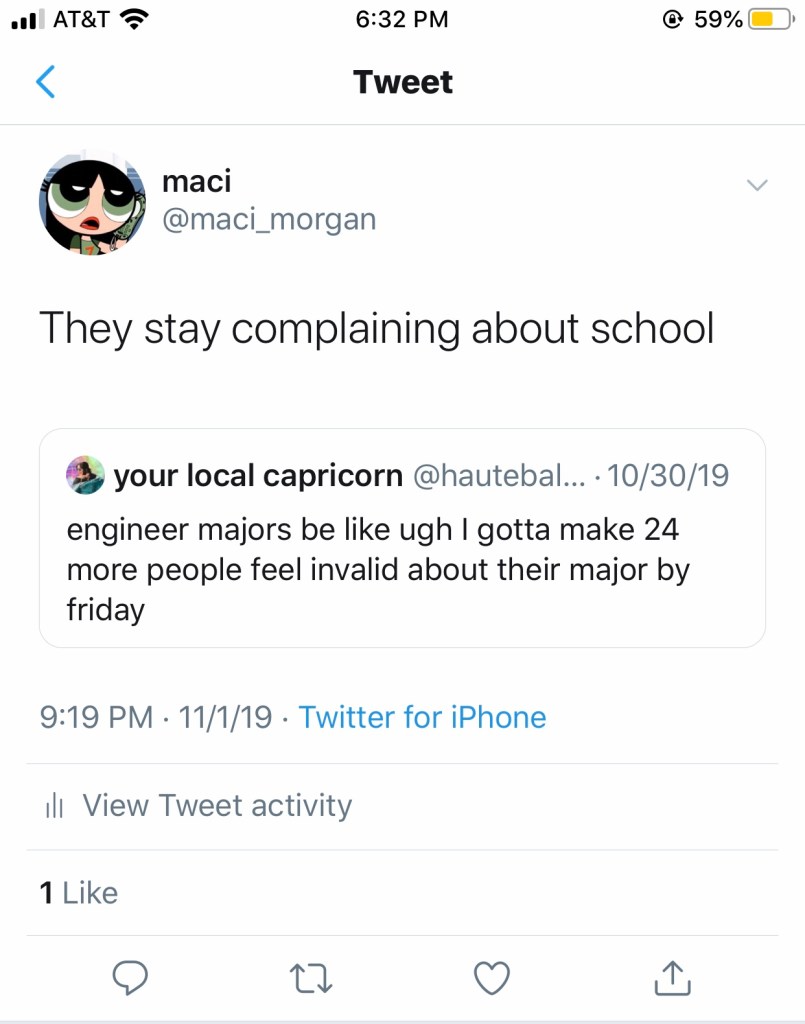805x1024 pixels.
Task: Open the @maci_morgan handle
Action: tap(268, 219)
